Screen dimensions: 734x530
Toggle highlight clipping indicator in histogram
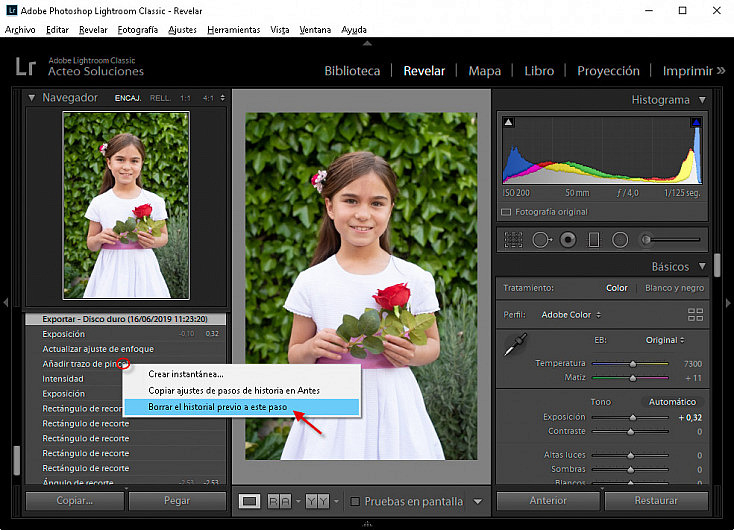pos(696,122)
